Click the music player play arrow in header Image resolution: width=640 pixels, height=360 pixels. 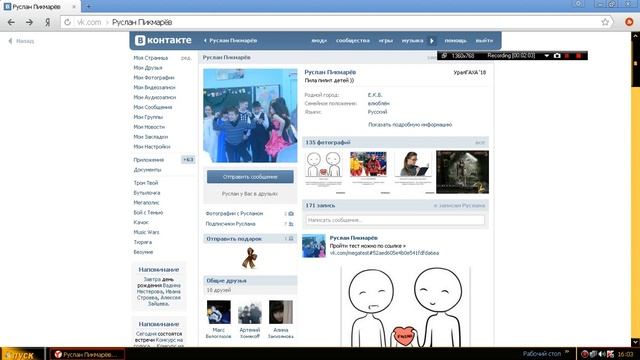(432, 40)
